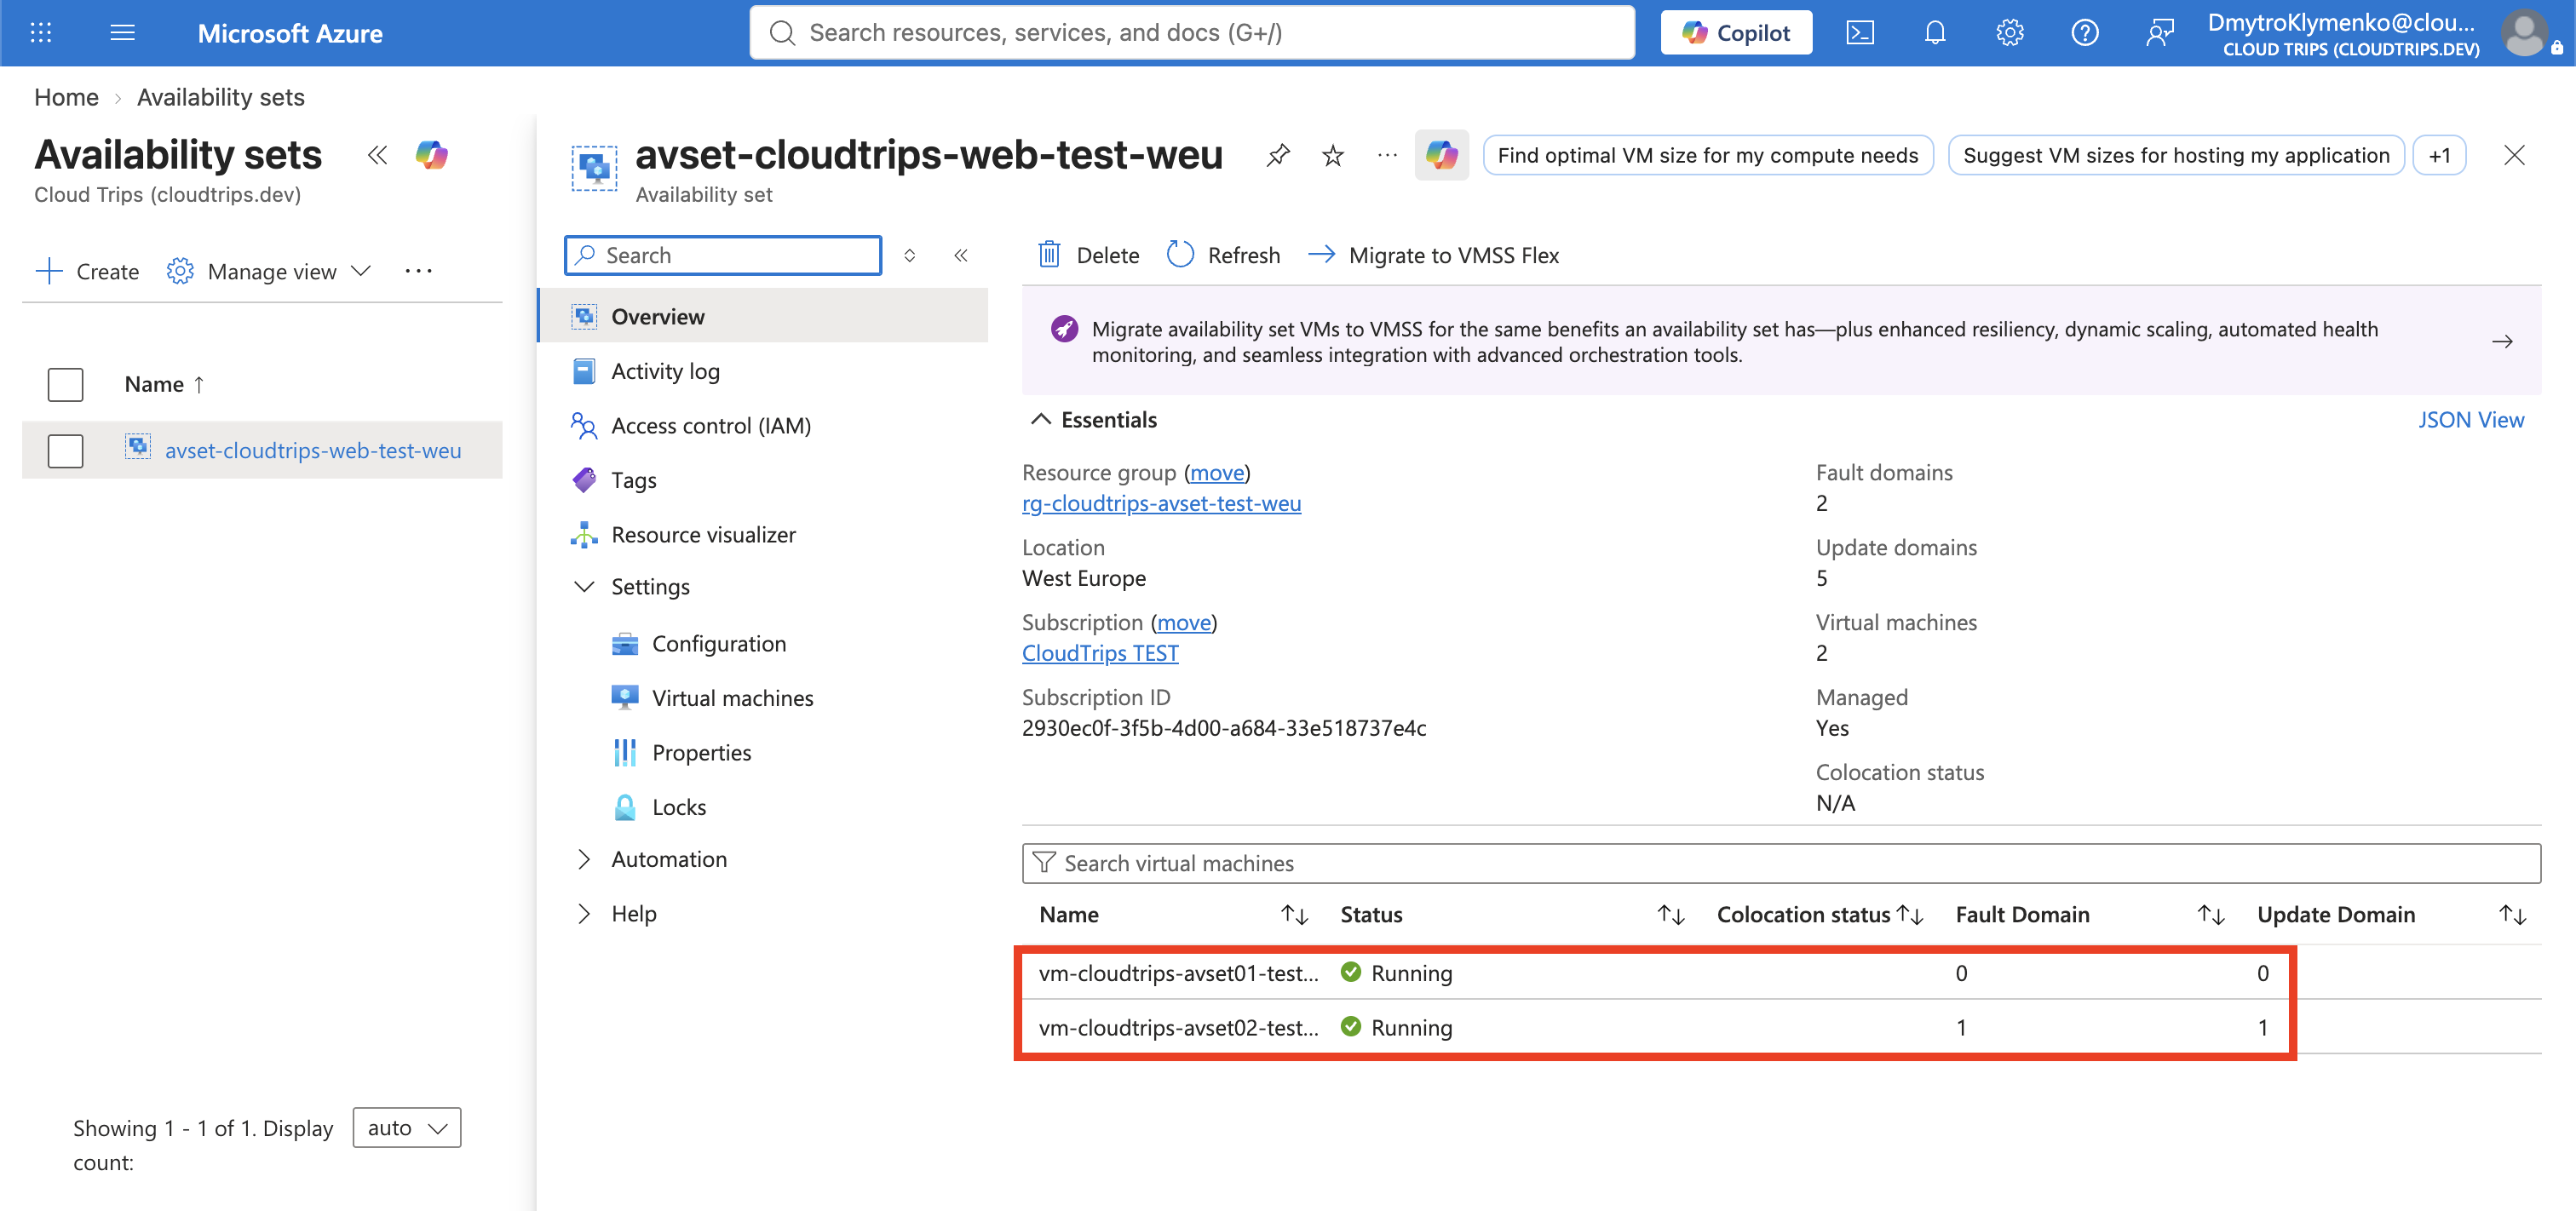Click Delete in the command bar

[1088, 255]
